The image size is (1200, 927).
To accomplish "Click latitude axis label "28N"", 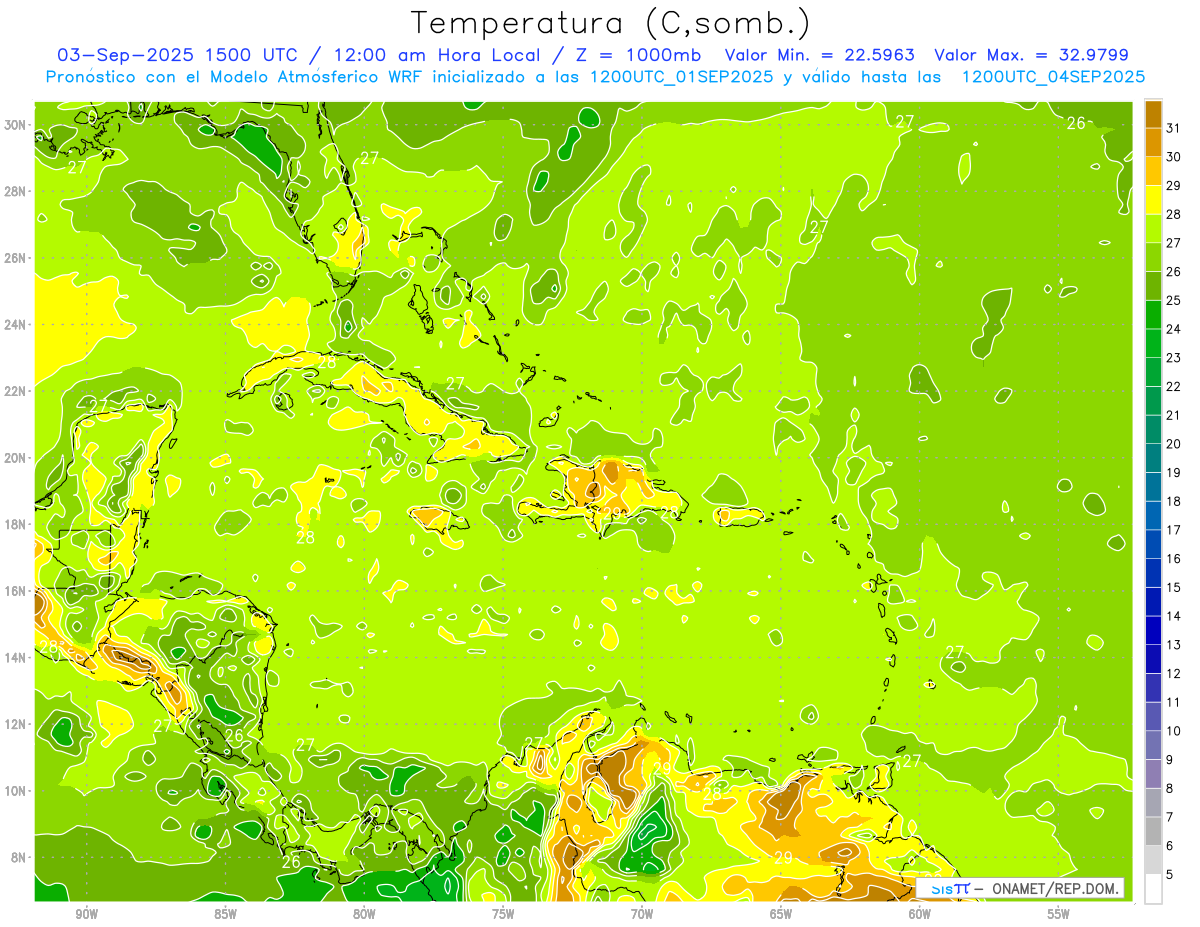I will [x=15, y=191].
